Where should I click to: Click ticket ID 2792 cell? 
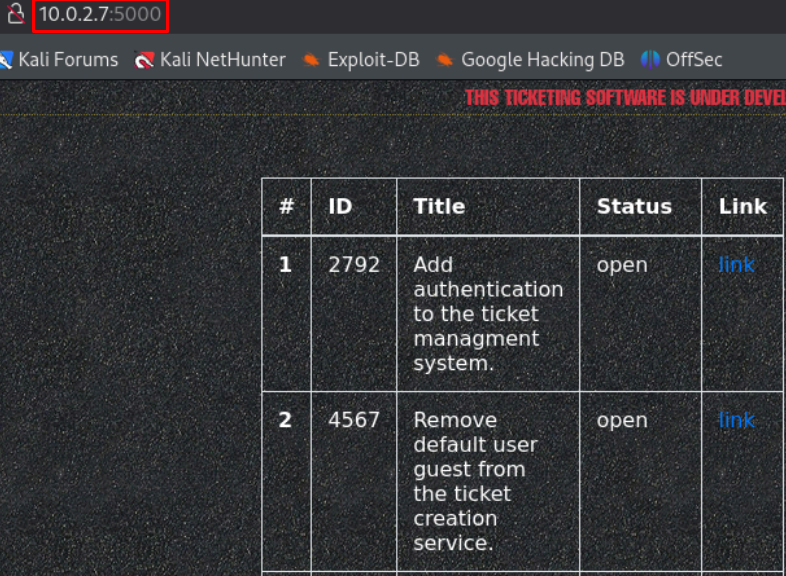[354, 314]
